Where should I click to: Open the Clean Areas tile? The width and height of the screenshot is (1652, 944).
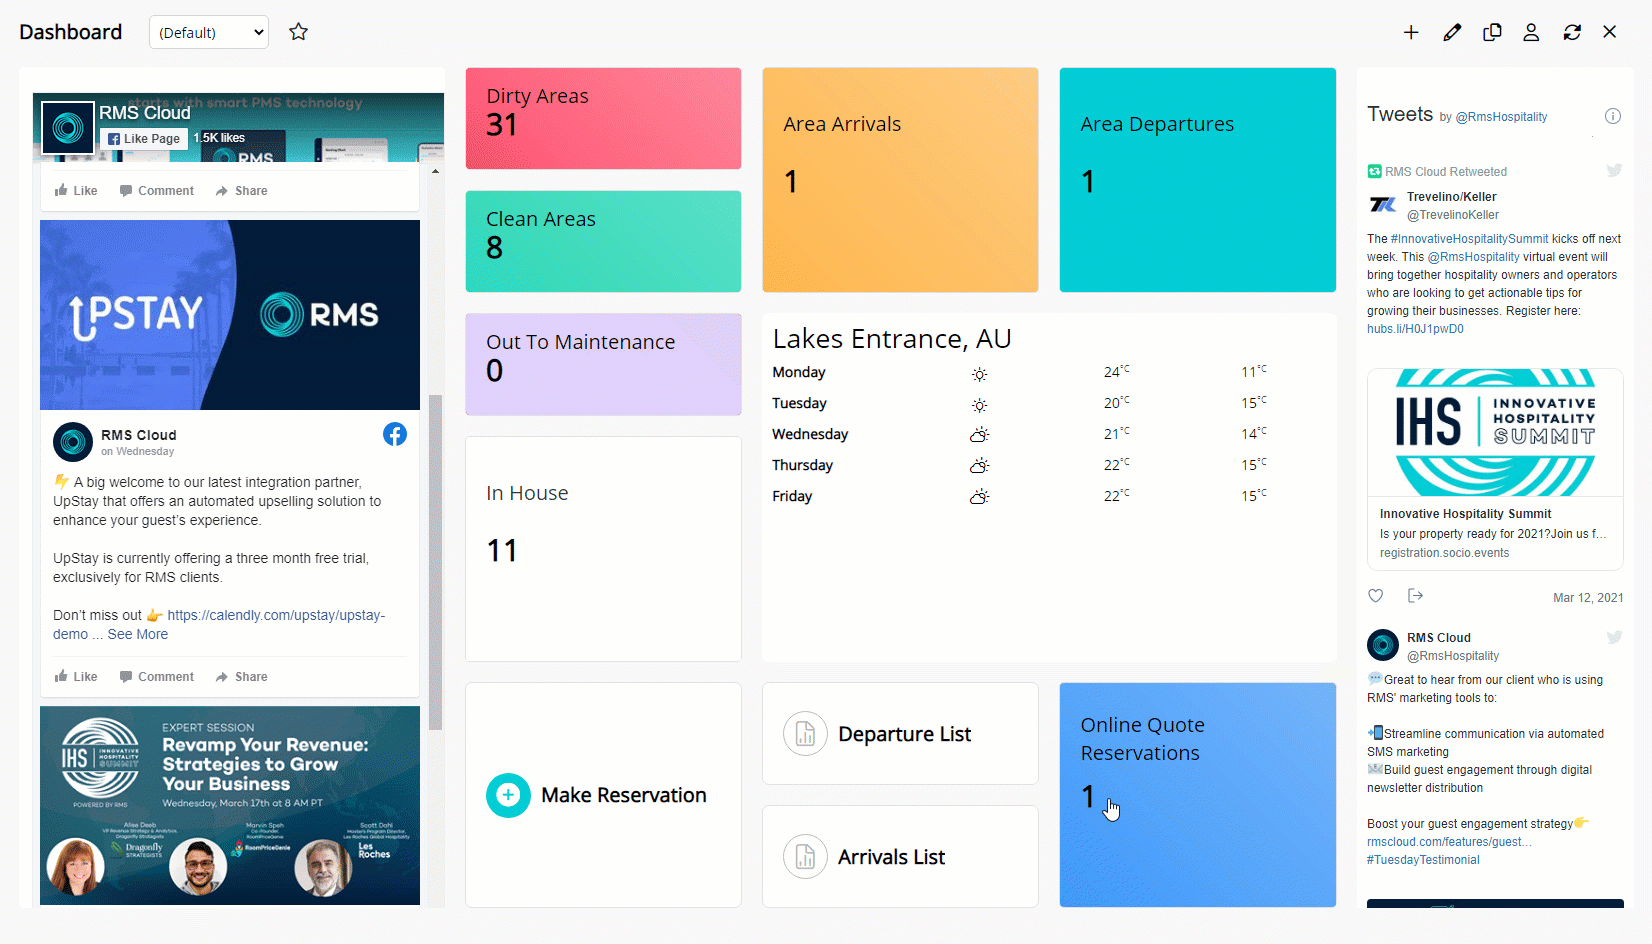(603, 241)
